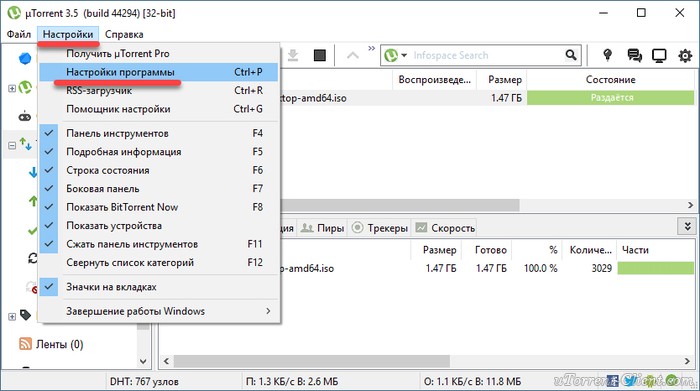This screenshot has width=700, height=391.
Task: Expand the uTorrent logo sidebar tree node
Action: [12, 88]
